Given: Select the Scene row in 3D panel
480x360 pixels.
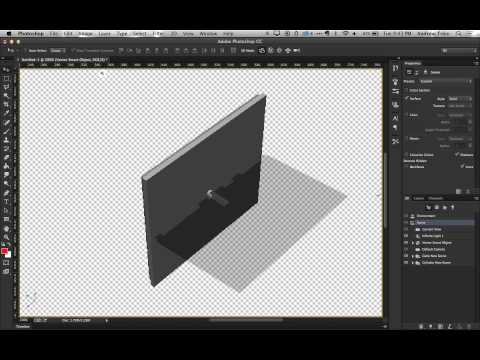Looking at the screenshot, I should (x=439, y=223).
